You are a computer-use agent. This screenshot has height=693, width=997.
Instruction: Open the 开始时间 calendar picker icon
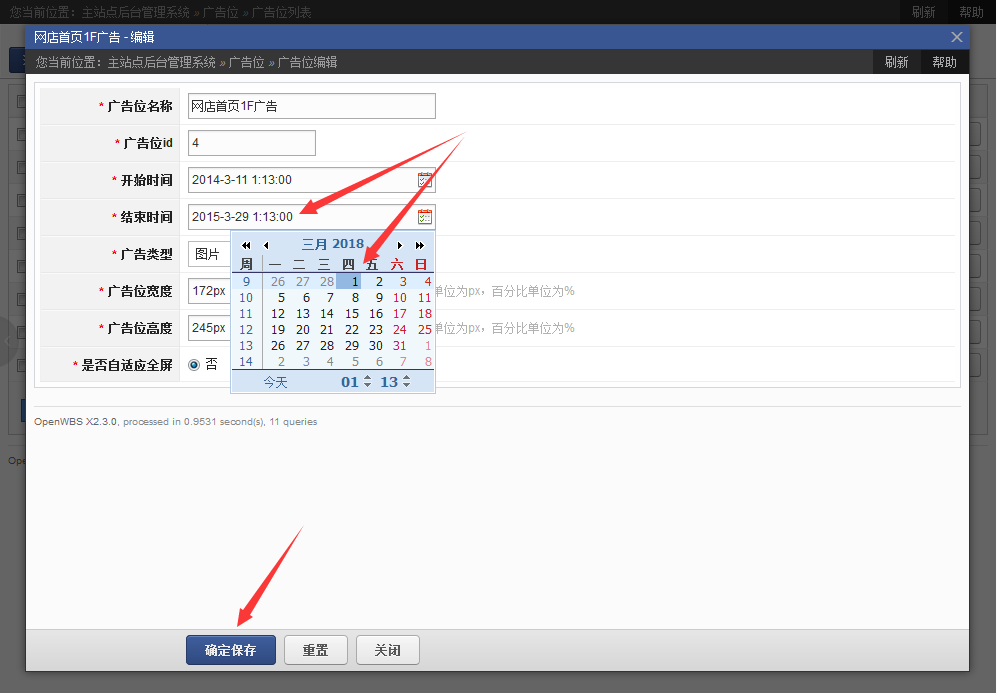425,180
